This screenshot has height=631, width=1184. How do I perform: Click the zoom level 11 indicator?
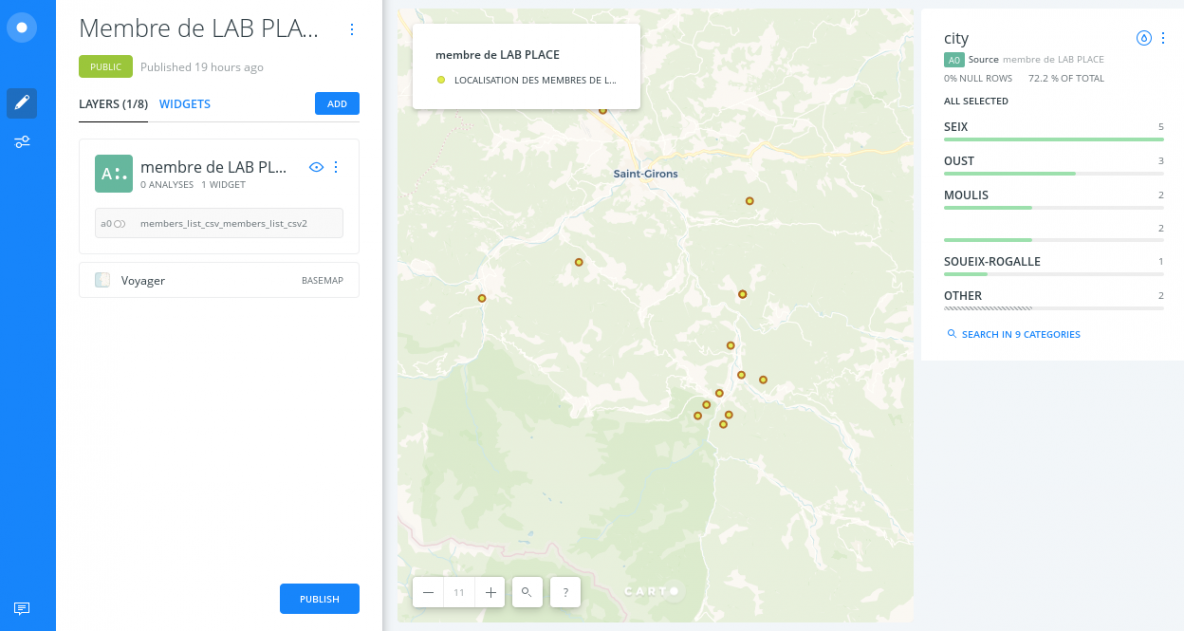click(459, 593)
